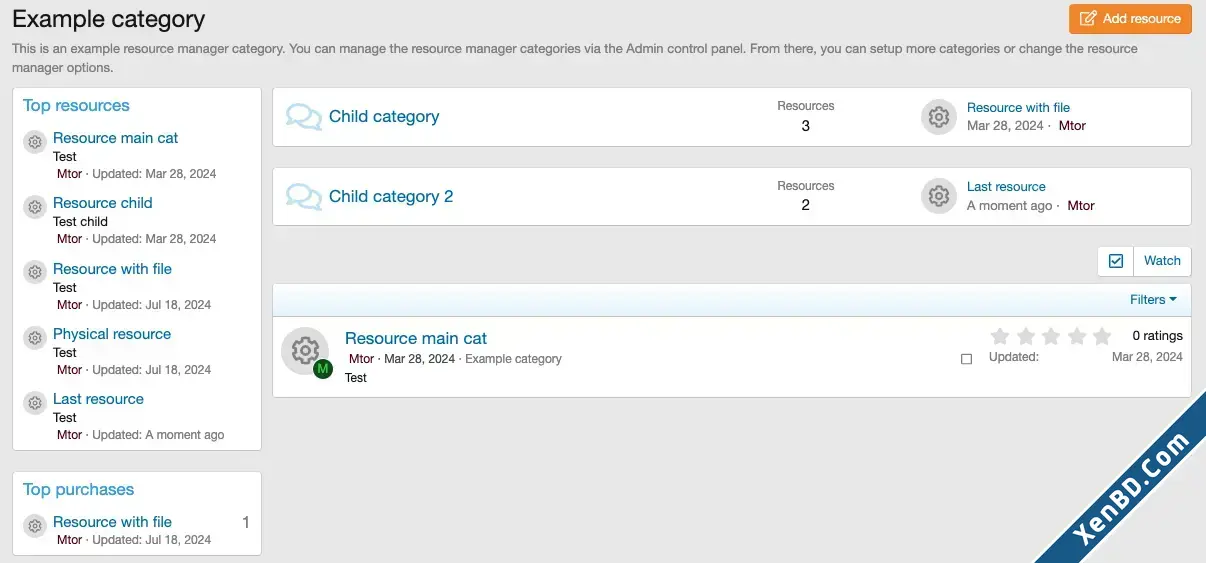Open the Filters dropdown

point(1153,300)
